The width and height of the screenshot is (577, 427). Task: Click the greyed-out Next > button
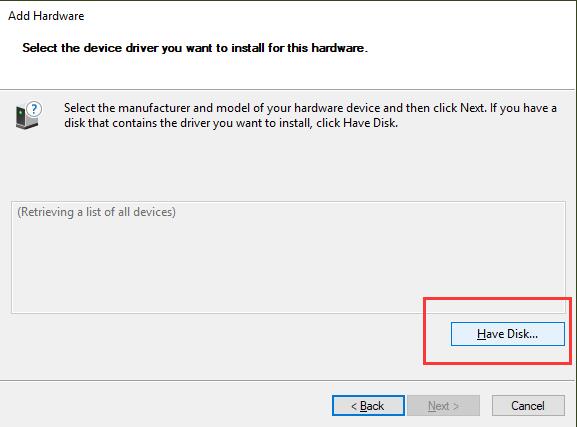tap(443, 406)
